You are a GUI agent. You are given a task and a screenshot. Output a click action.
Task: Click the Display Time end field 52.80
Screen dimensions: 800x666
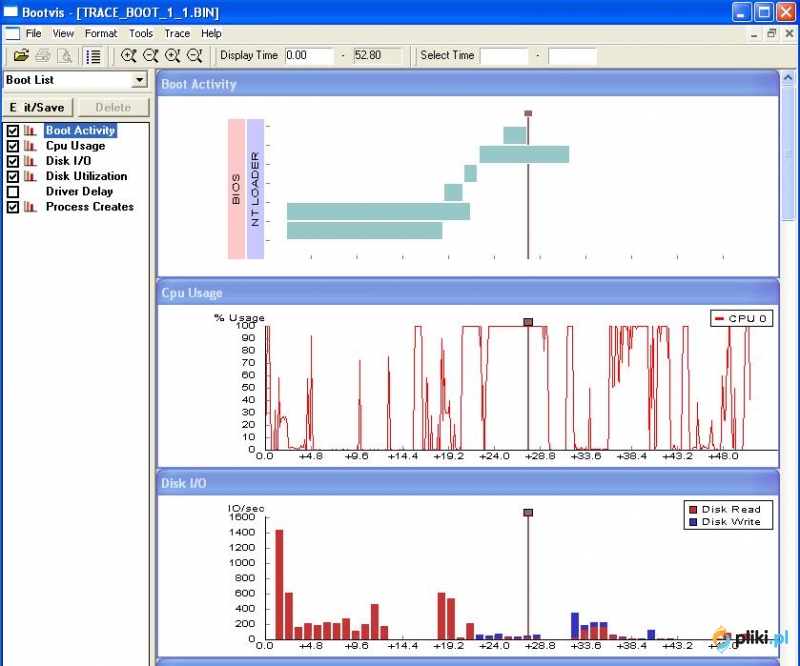[378, 56]
